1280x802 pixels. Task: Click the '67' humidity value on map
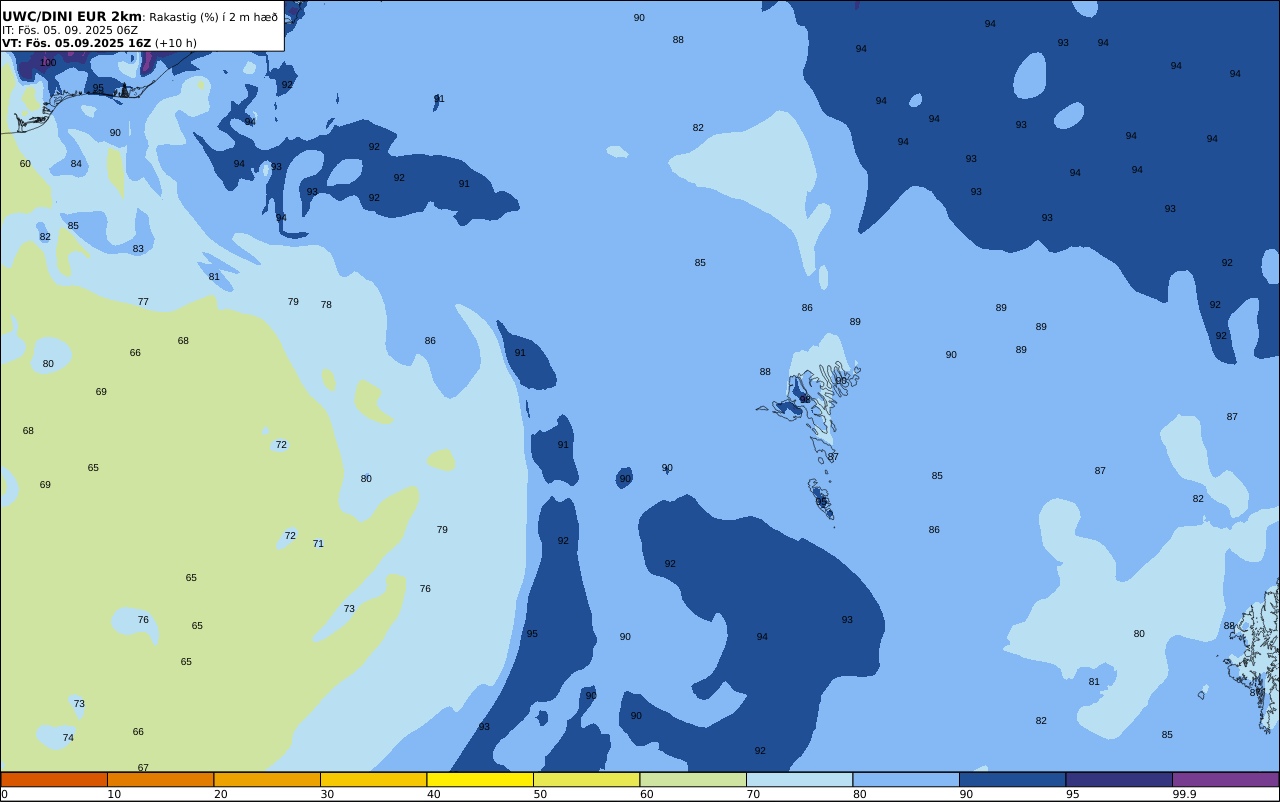pyautogui.click(x=143, y=768)
